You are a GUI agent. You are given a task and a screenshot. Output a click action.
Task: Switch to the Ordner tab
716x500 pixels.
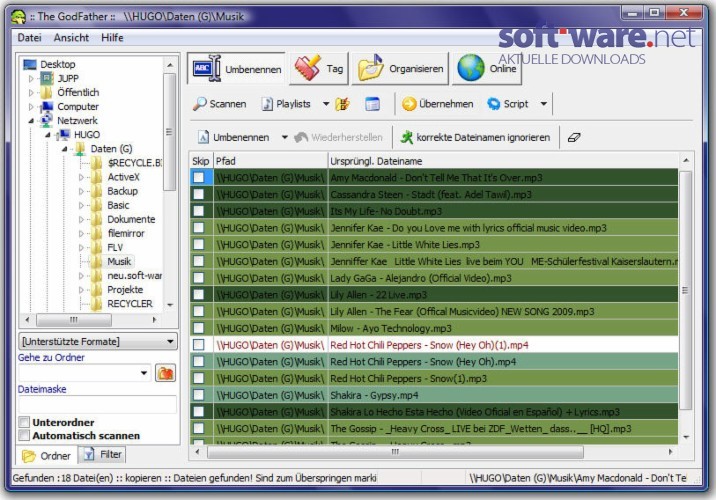[x=47, y=455]
